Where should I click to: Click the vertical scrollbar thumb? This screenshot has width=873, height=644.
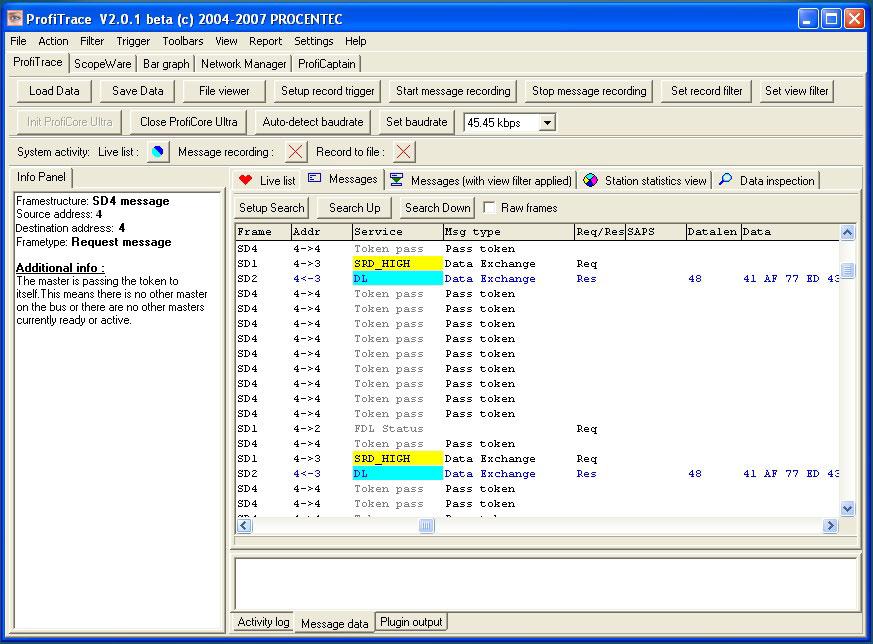point(847,271)
